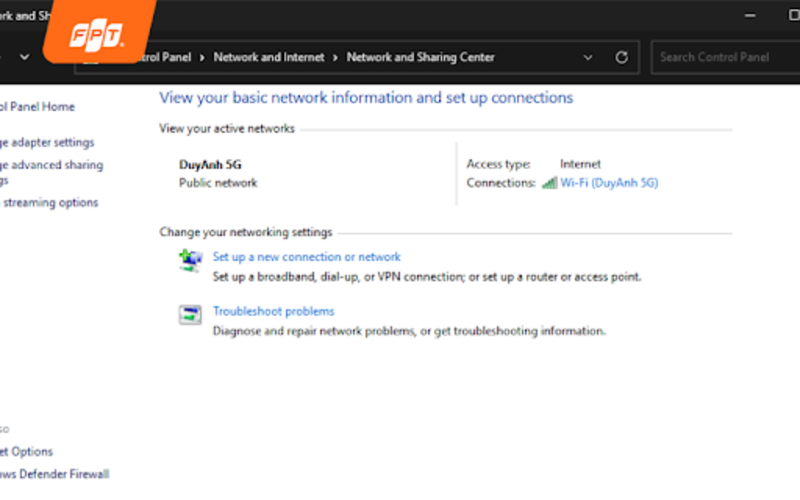Image resolution: width=800 pixels, height=500 pixels.
Task: Open Troubleshoot problems link
Action: [x=273, y=311]
